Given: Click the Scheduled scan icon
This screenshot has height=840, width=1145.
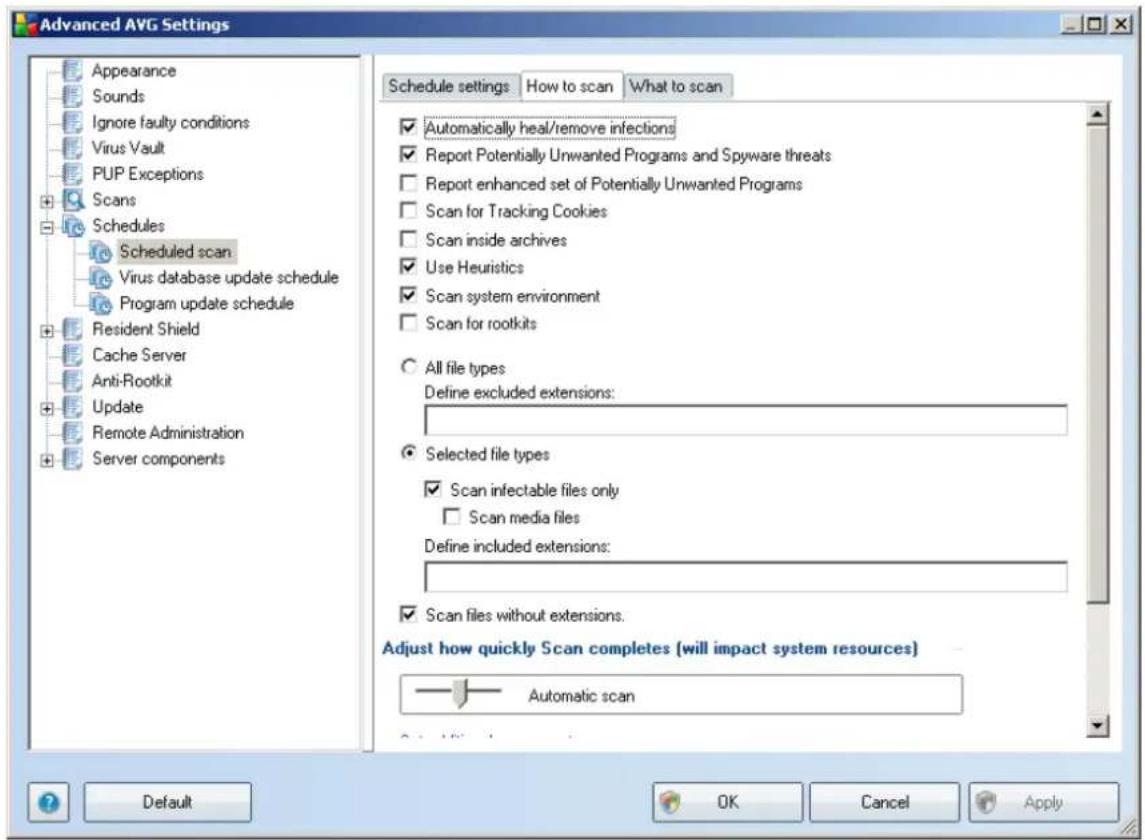Looking at the screenshot, I should (x=100, y=252).
